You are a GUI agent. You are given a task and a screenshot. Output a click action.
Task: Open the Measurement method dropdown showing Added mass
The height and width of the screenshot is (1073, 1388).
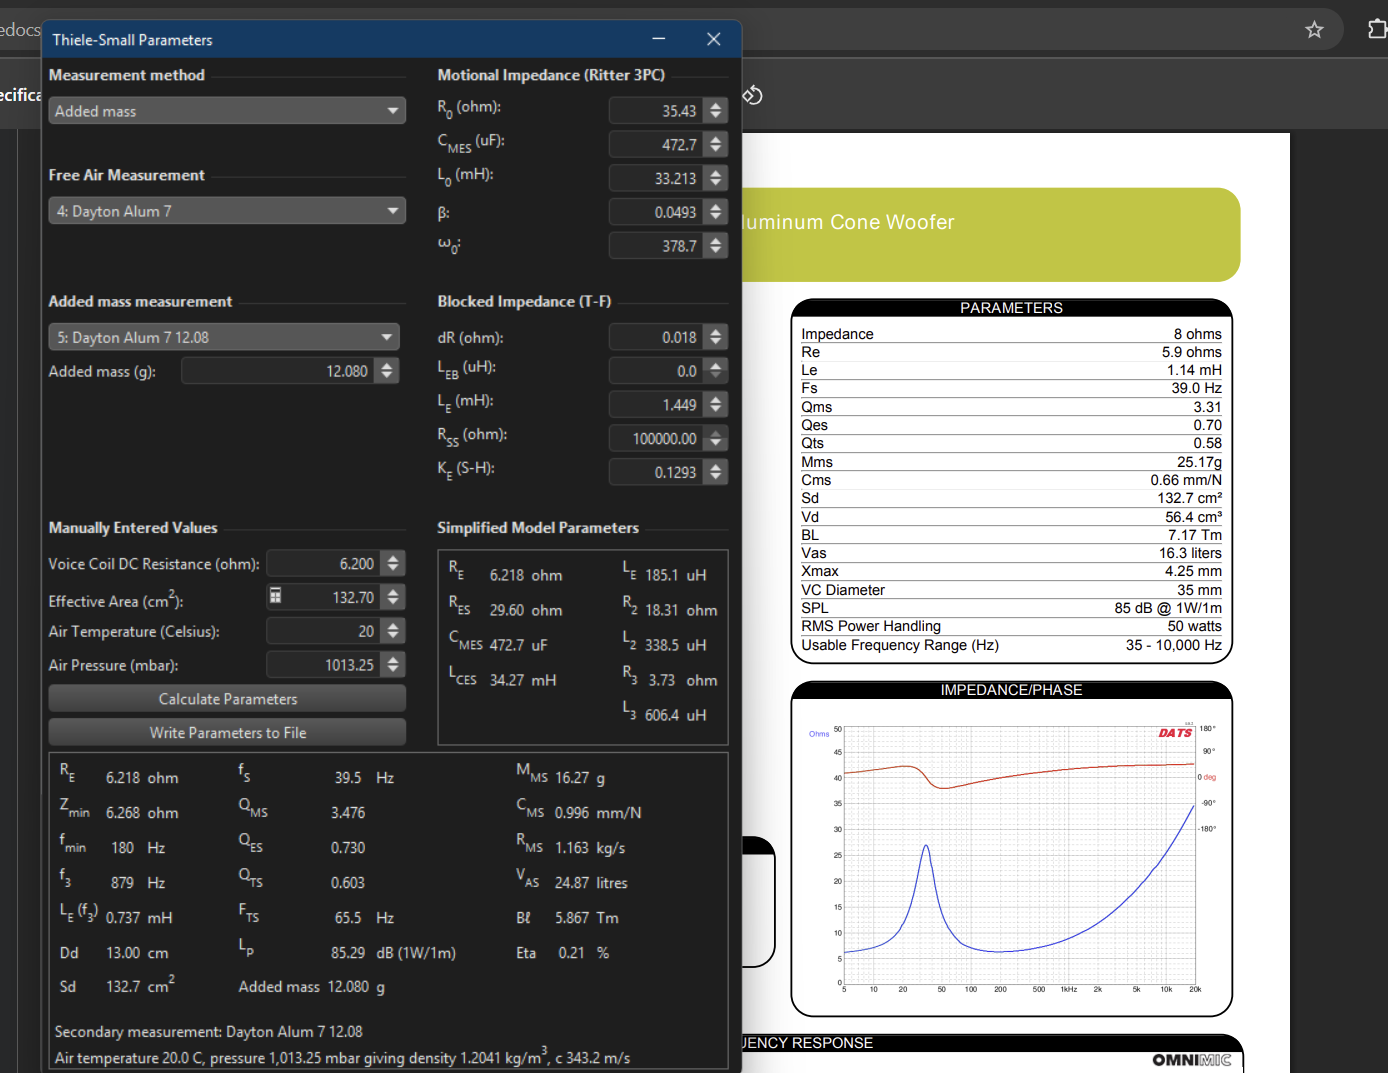227,111
